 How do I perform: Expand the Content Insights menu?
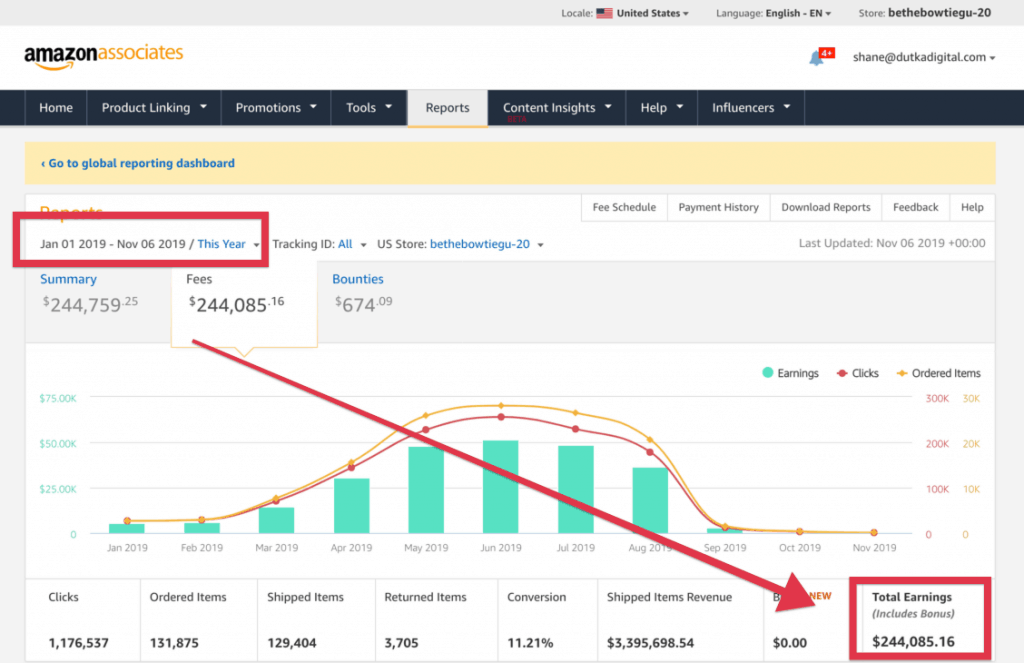557,108
